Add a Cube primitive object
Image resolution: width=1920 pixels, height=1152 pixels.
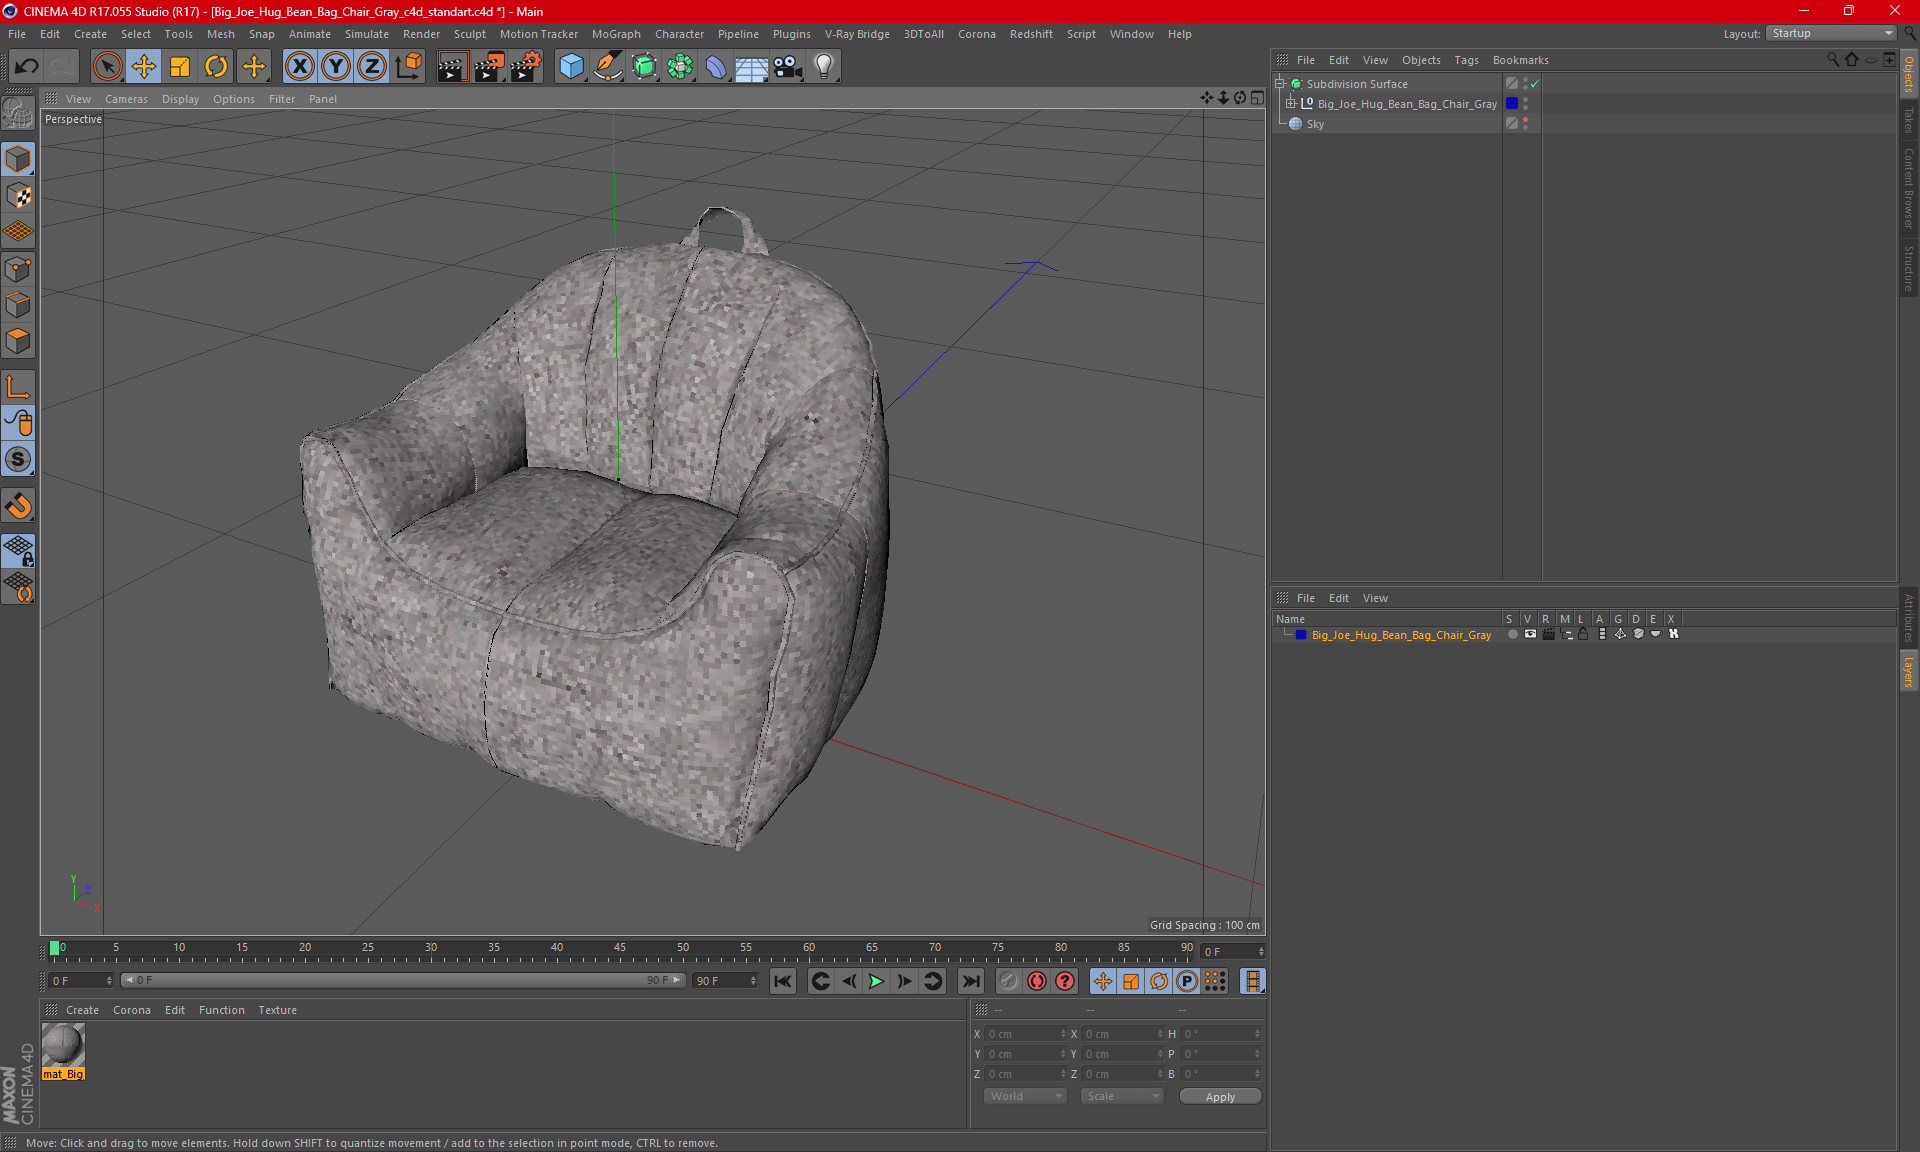571,67
